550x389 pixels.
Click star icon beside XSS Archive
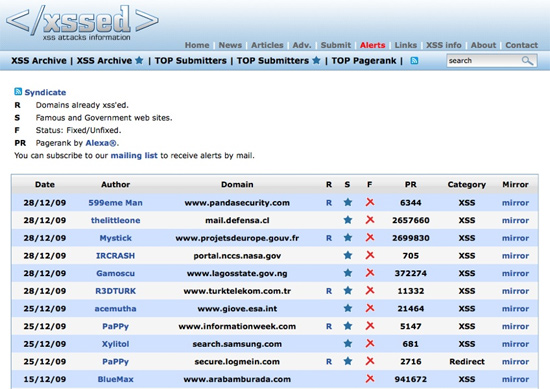click(139, 60)
